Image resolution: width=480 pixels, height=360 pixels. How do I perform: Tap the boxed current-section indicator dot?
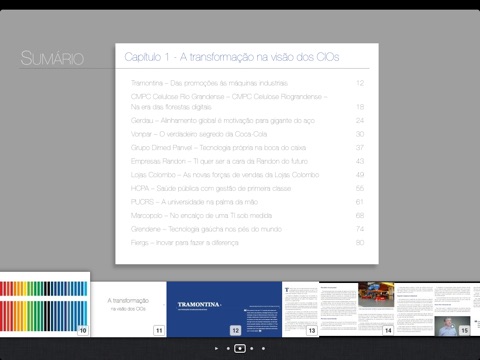(x=240, y=348)
